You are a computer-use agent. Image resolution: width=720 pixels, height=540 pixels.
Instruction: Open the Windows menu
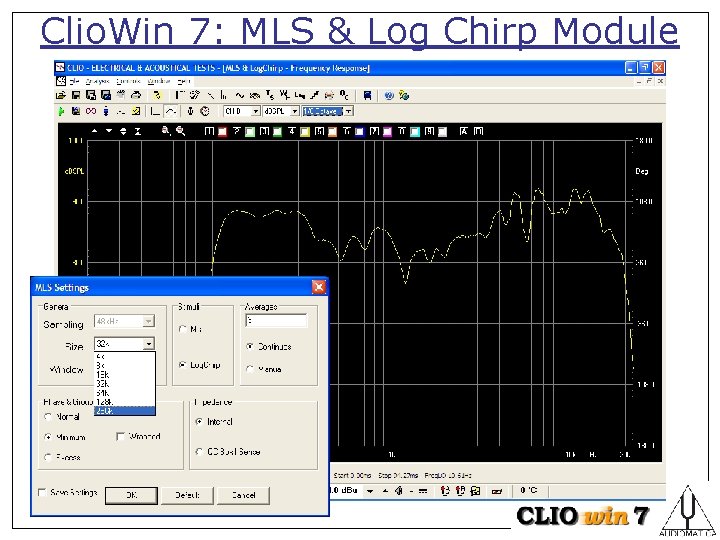(159, 81)
